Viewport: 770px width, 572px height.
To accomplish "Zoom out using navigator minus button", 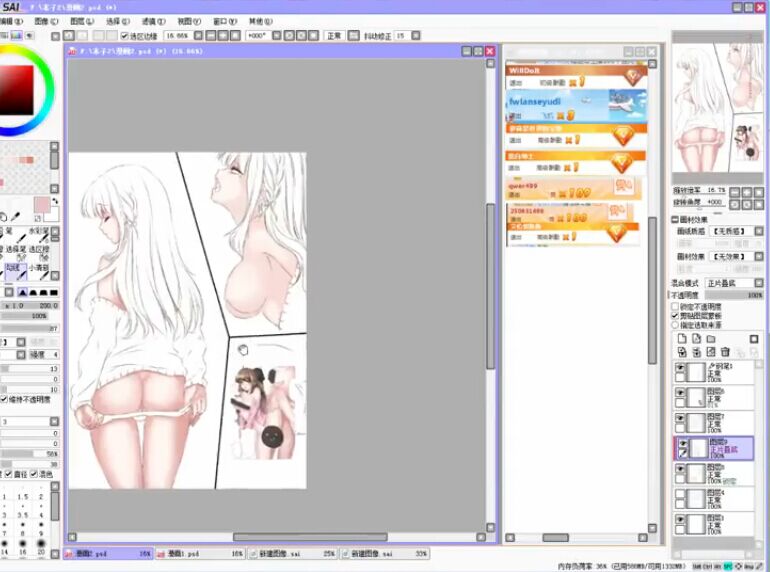I will click(735, 192).
